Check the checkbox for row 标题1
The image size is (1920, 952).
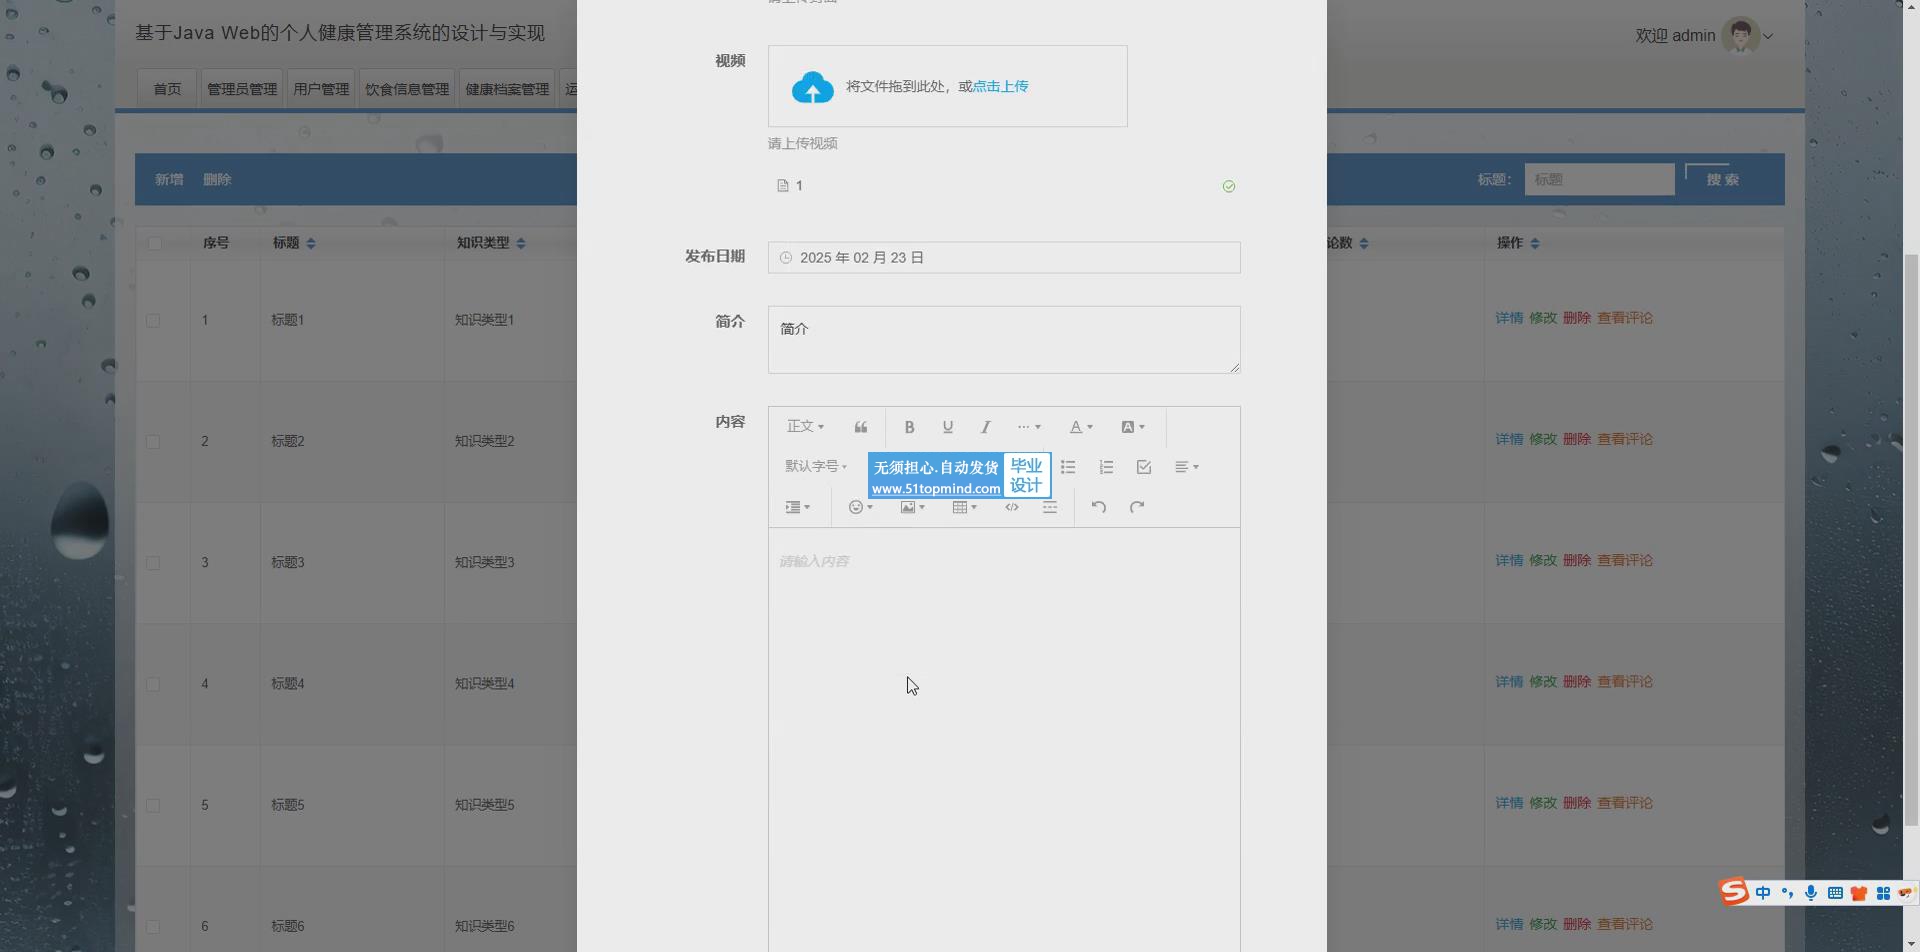[x=153, y=321]
